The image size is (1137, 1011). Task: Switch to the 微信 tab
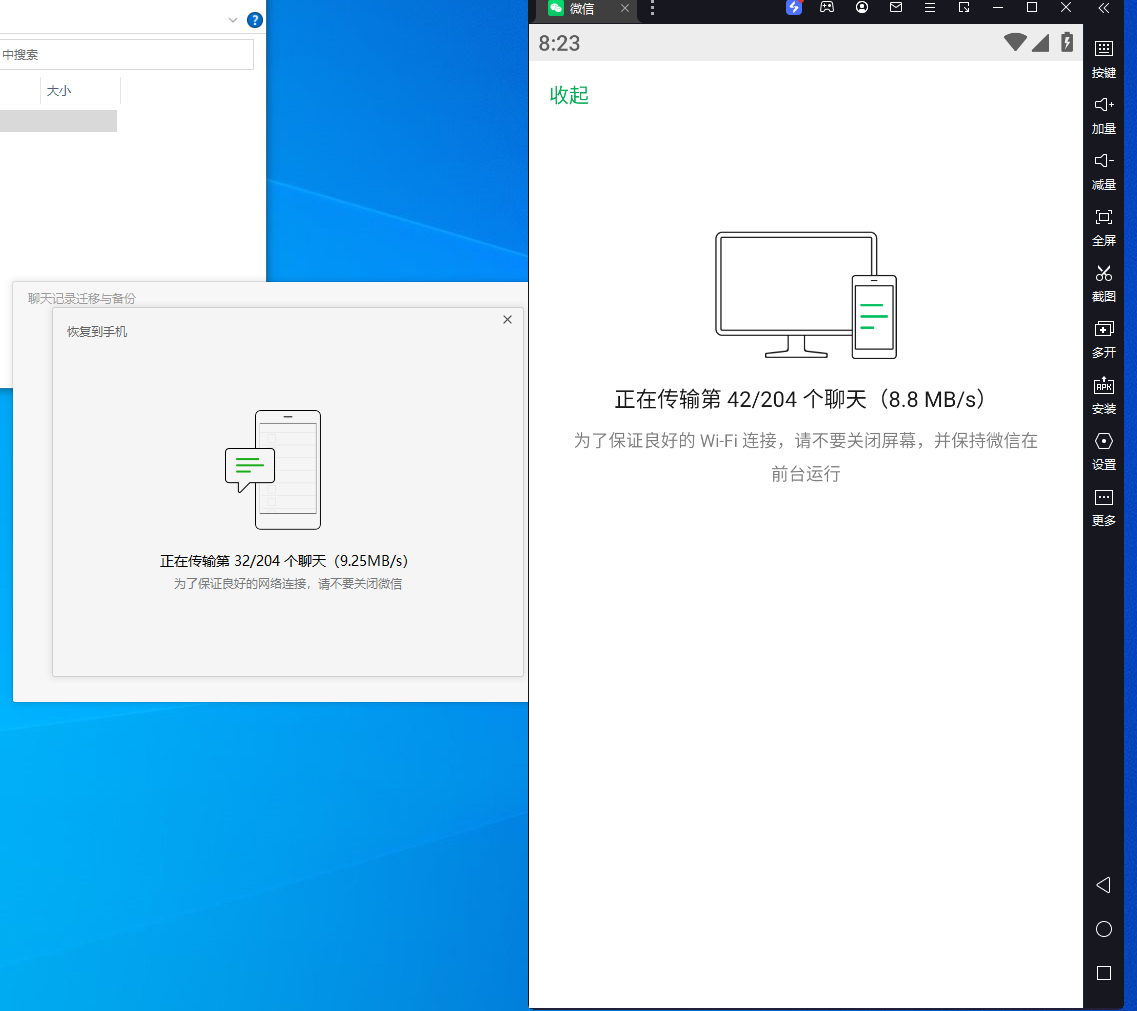click(582, 9)
